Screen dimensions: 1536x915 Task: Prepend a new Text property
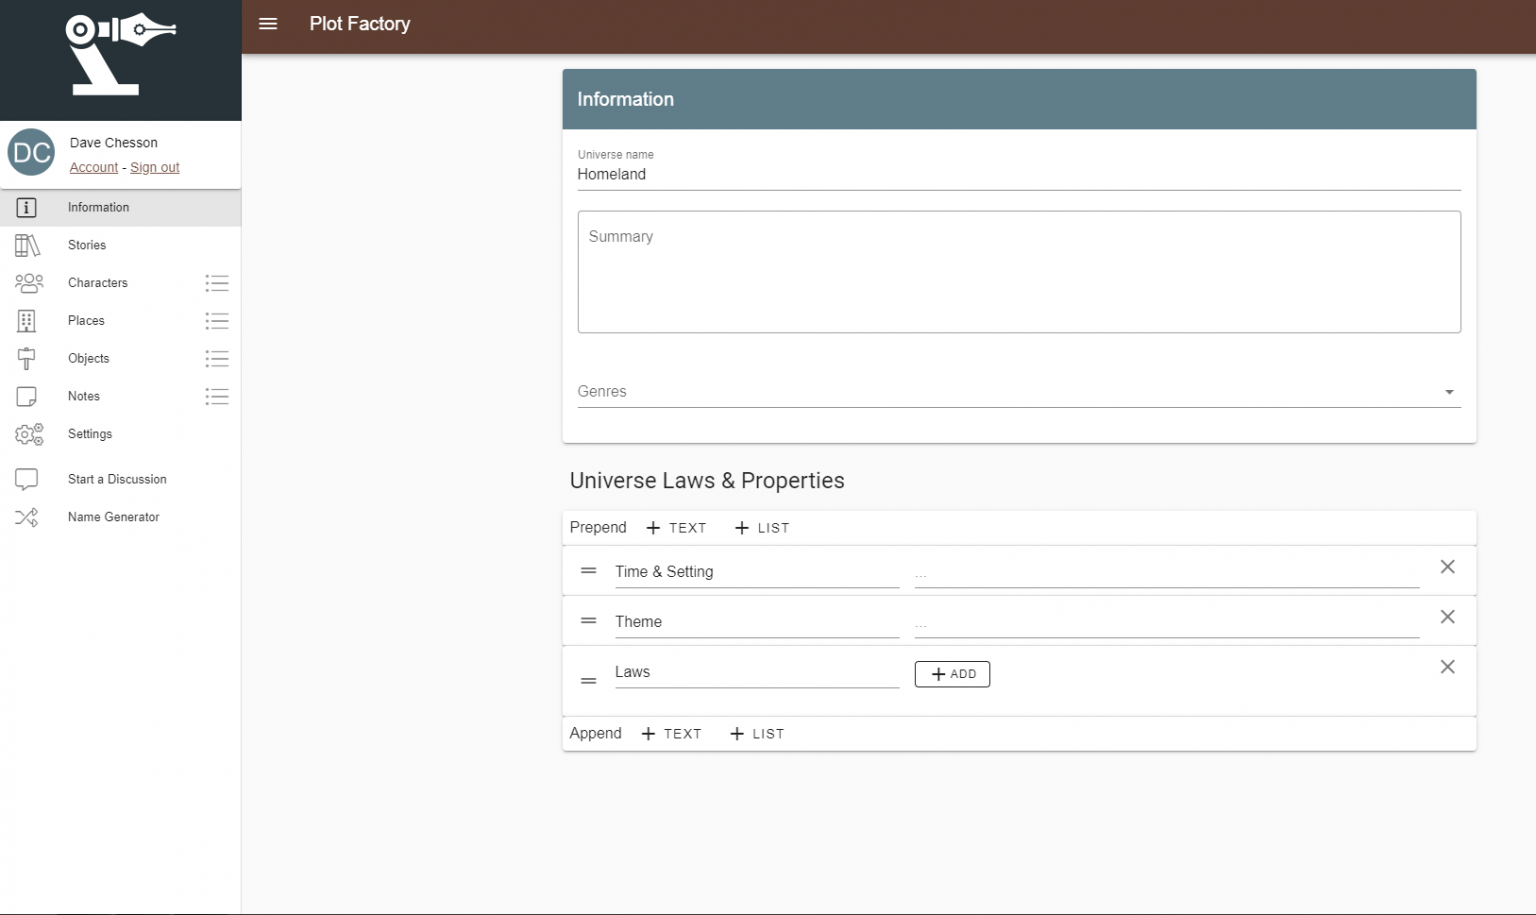(677, 528)
